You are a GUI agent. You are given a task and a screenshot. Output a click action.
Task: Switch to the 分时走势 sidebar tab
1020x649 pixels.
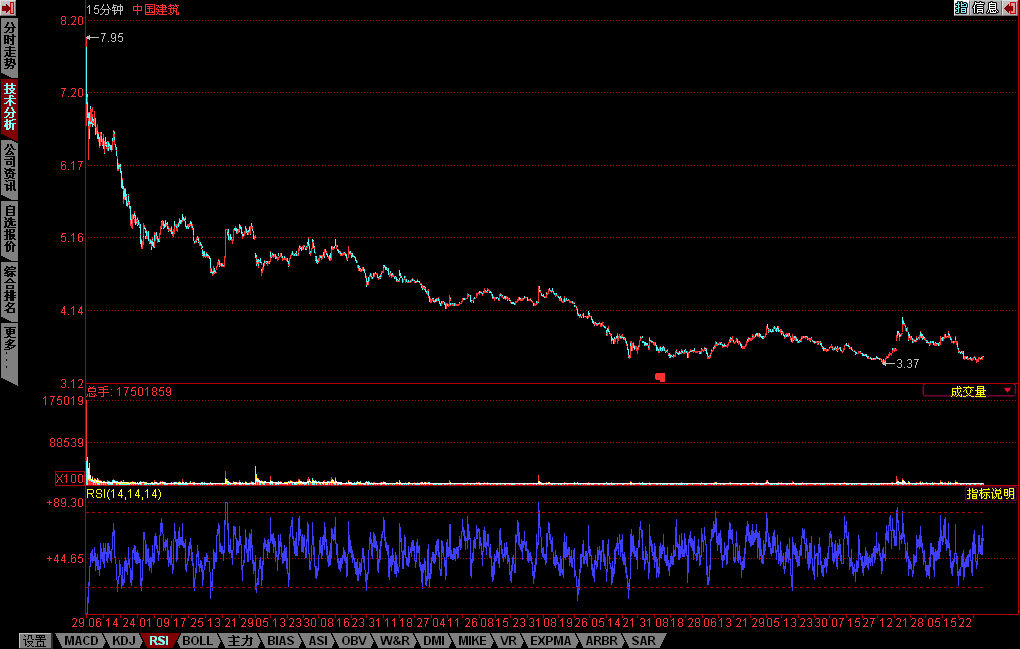[x=9, y=47]
